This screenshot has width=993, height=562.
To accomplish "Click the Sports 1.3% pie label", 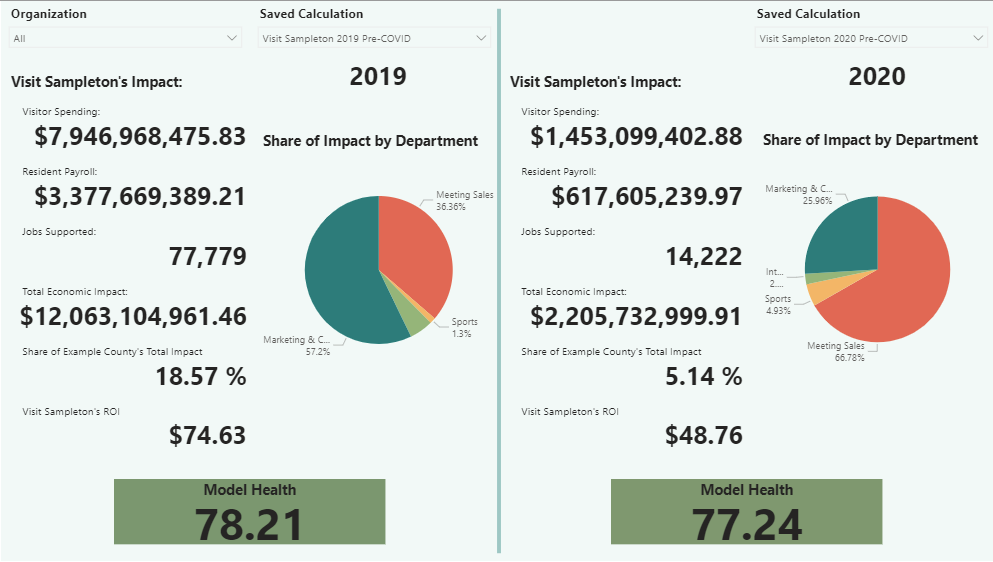I will click(464, 328).
